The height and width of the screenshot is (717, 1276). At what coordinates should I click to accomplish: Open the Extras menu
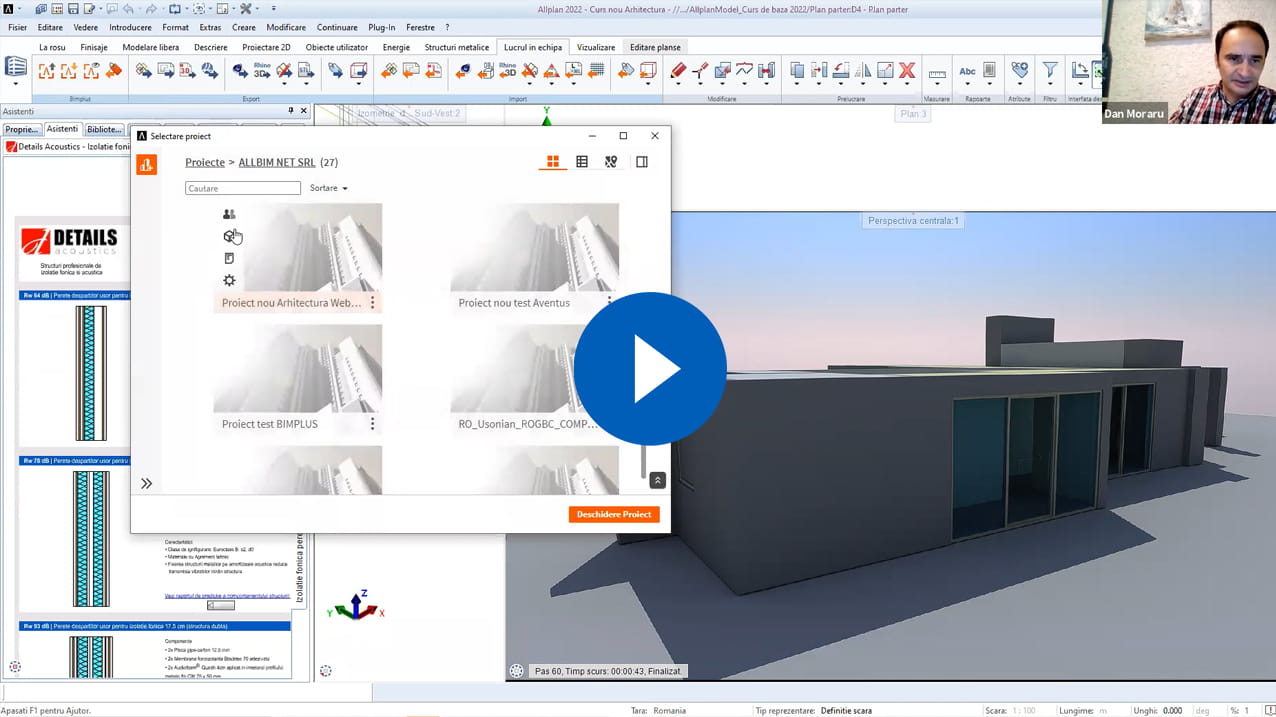[x=210, y=28]
